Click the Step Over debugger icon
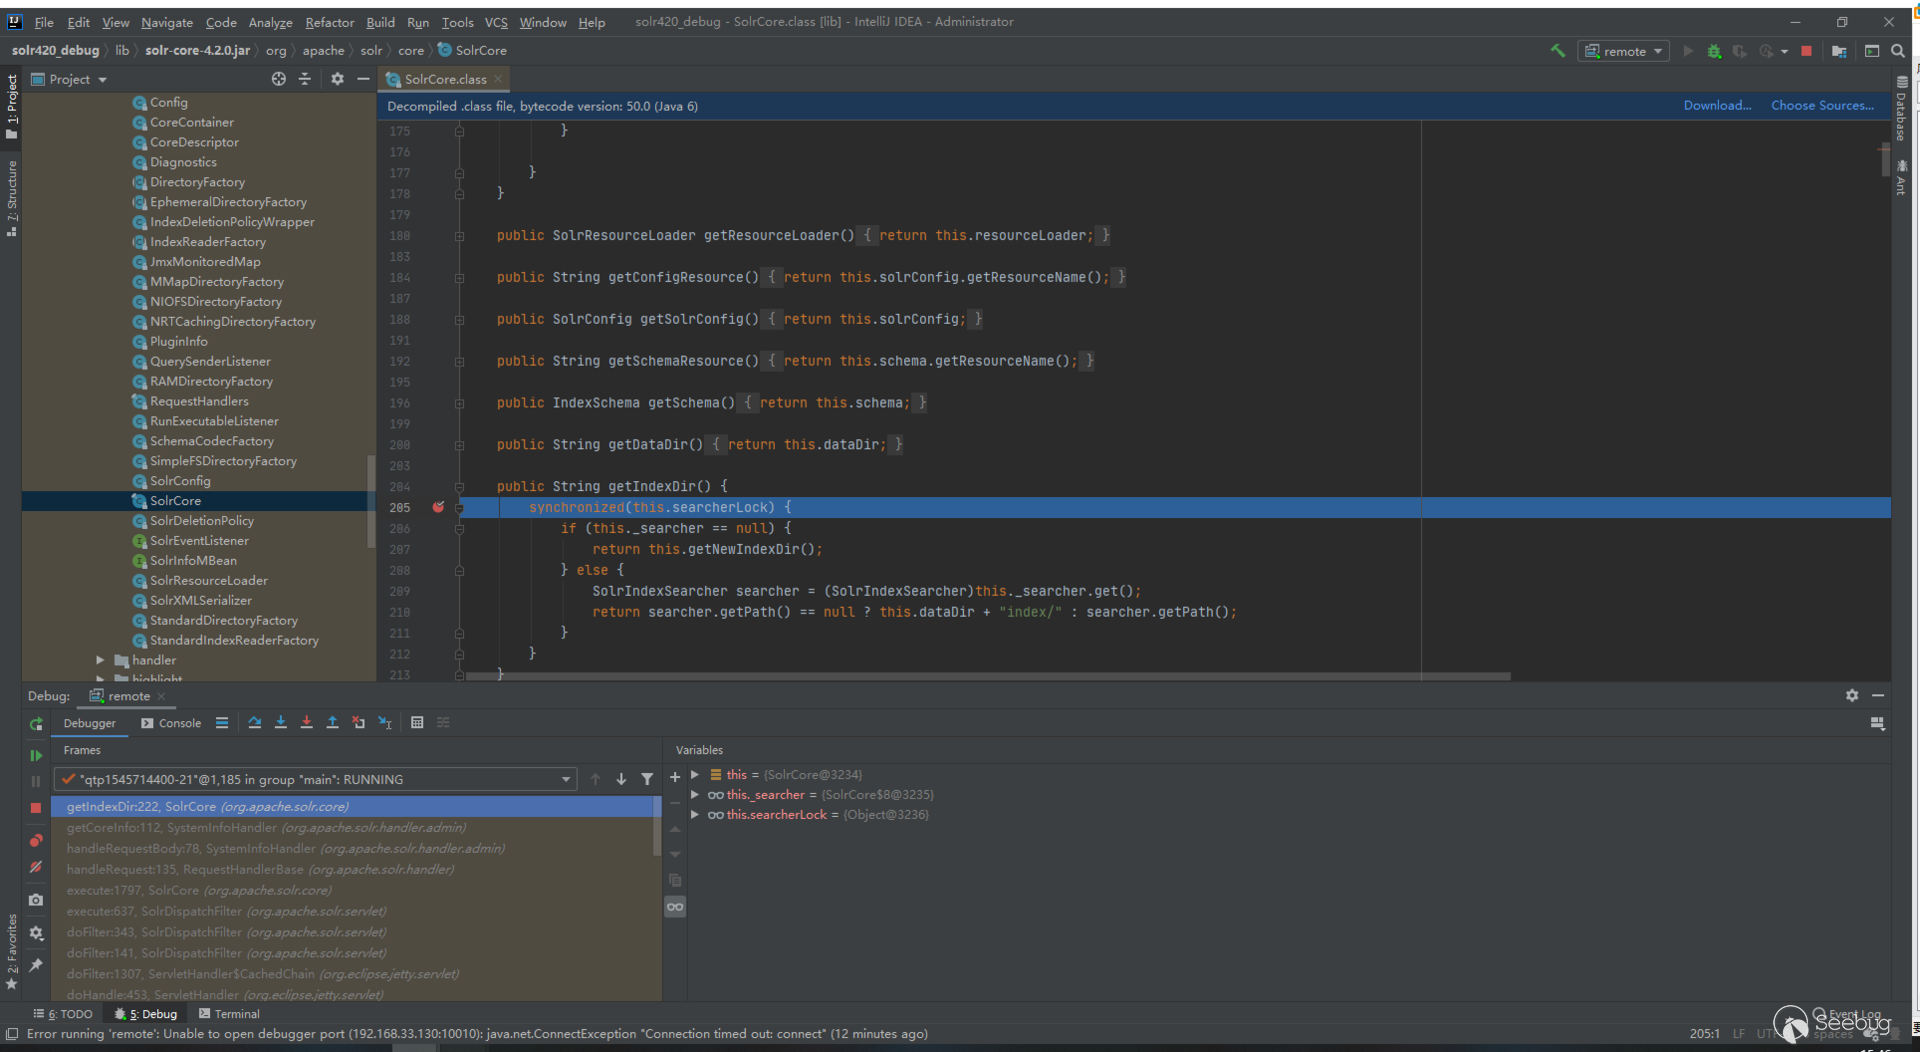The image size is (1920, 1052). click(x=255, y=723)
